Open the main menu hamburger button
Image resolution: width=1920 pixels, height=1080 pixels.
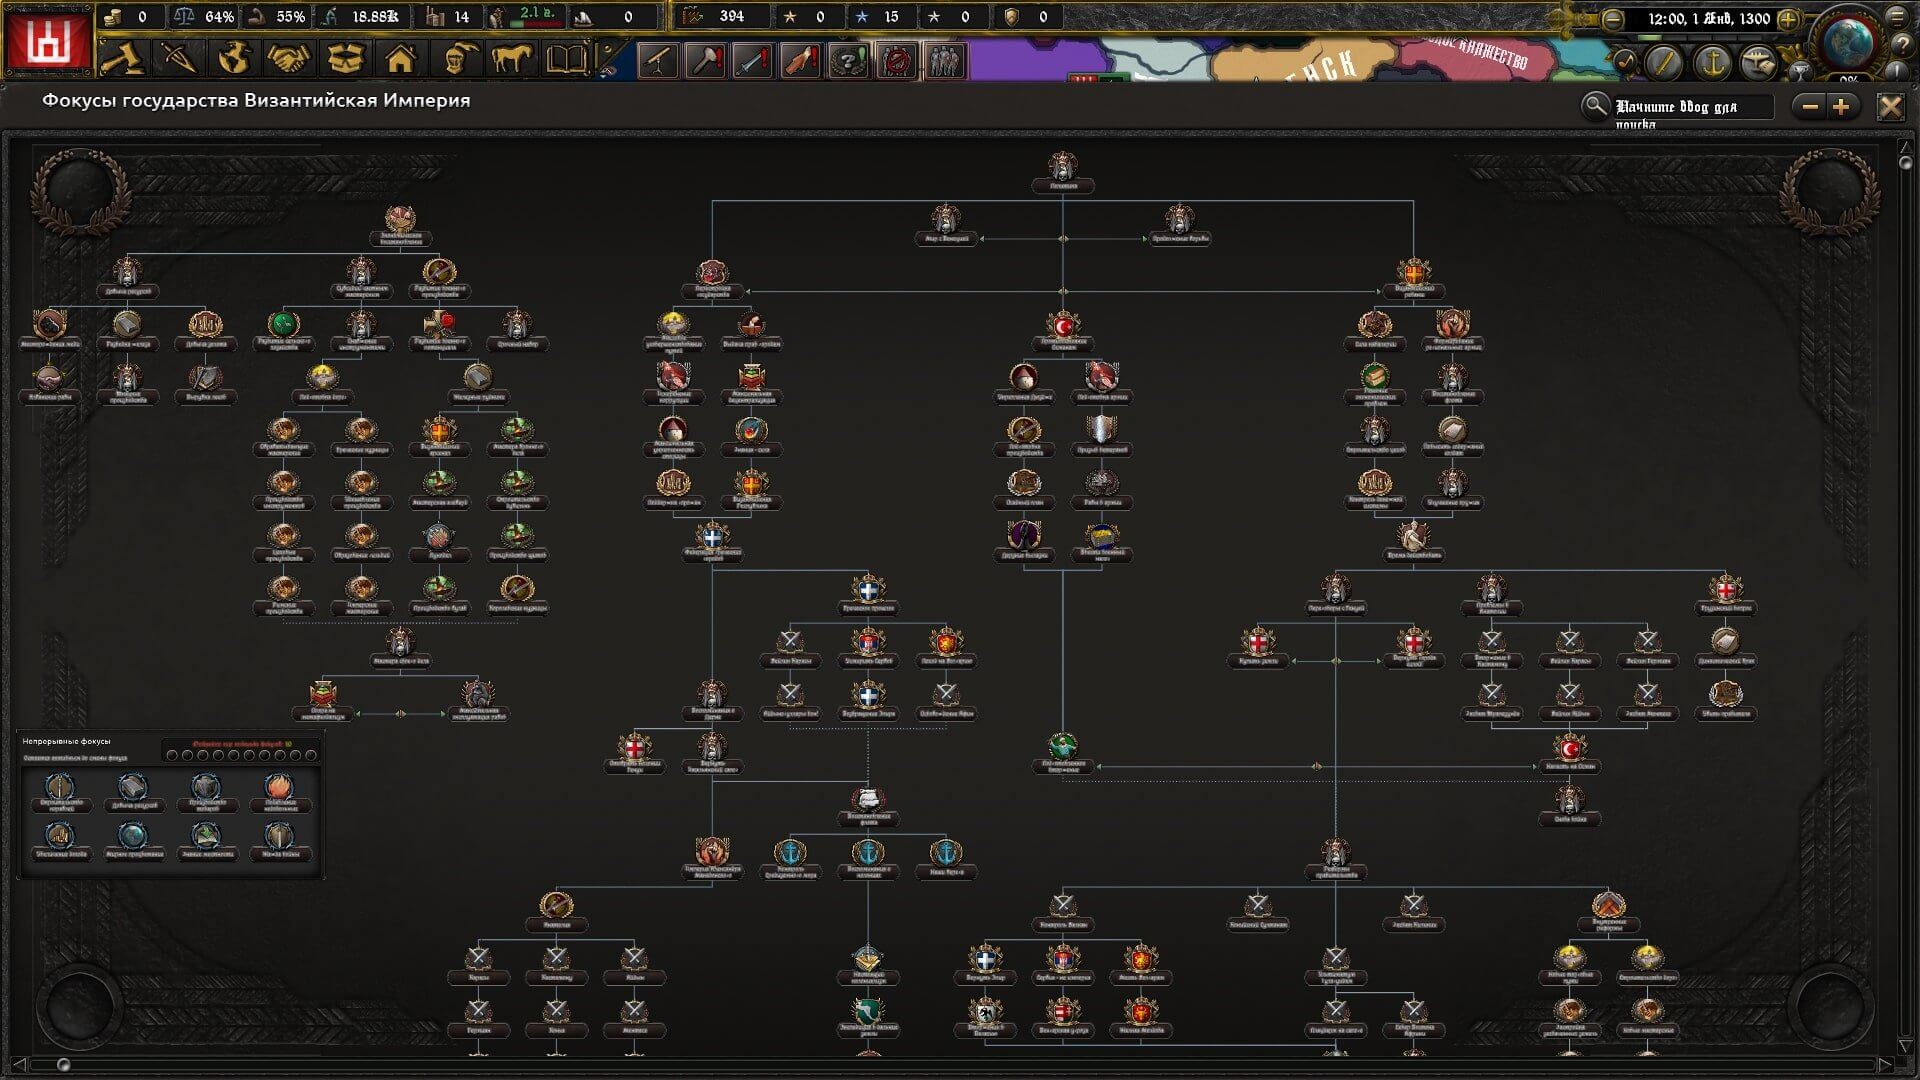[1897, 17]
